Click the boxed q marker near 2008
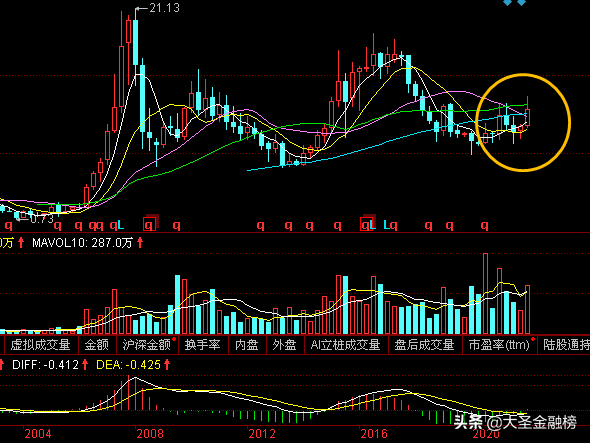Screen dimensions: 590x443 [x=150, y=225]
